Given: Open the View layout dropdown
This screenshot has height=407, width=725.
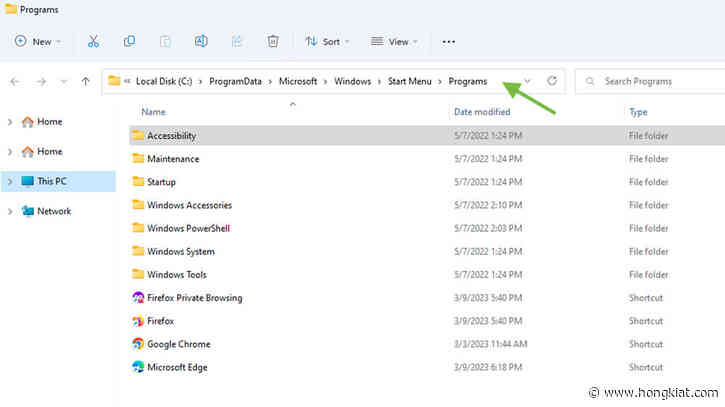Looking at the screenshot, I should tap(394, 42).
